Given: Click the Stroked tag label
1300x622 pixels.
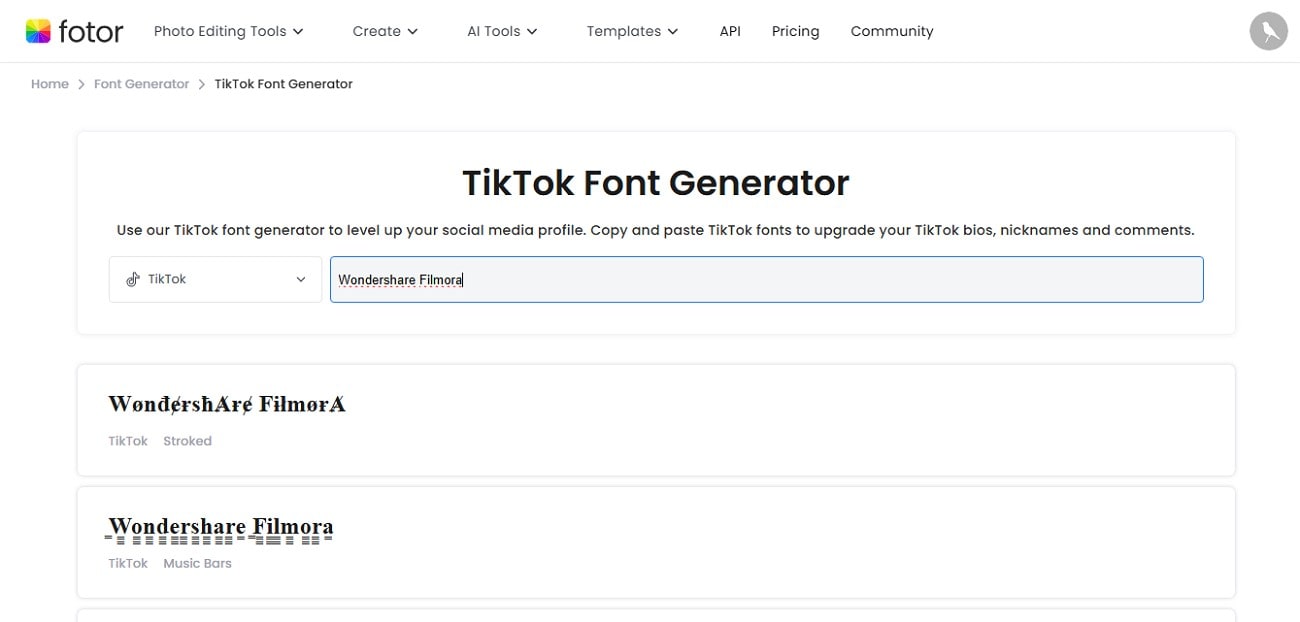Looking at the screenshot, I should point(187,441).
